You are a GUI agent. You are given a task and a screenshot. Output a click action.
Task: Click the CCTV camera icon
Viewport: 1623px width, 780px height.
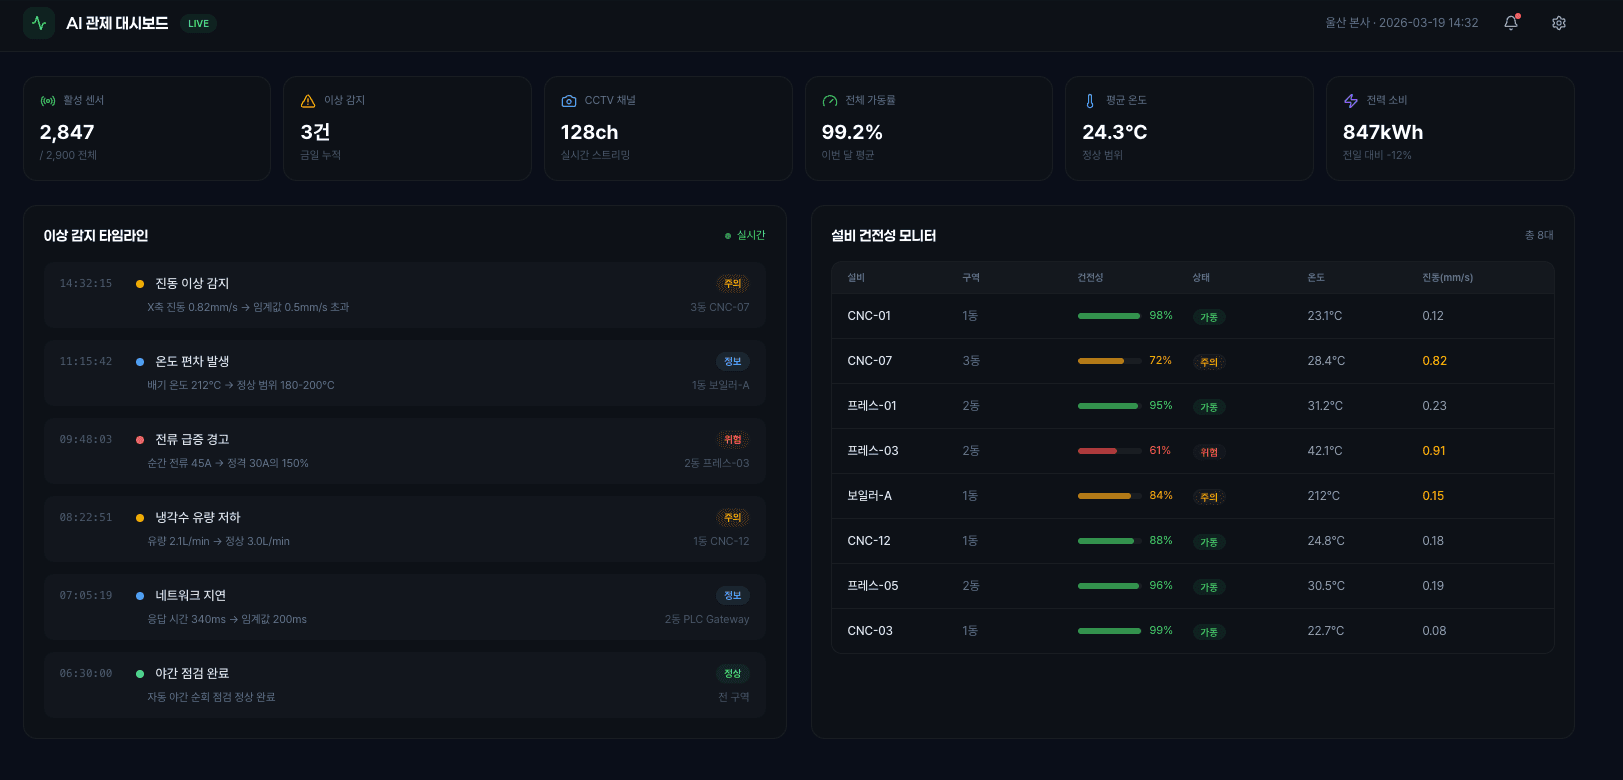(x=569, y=101)
